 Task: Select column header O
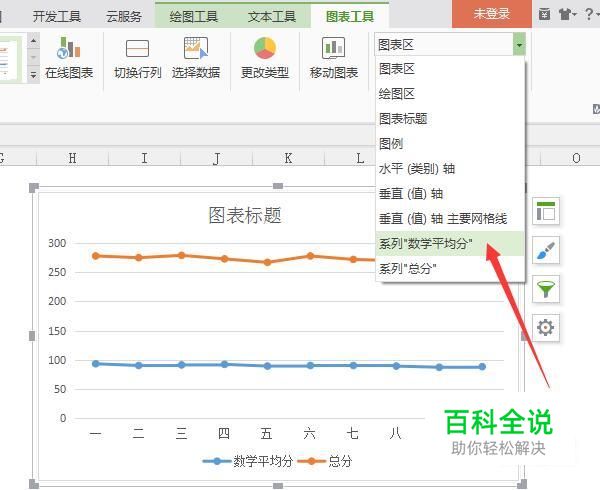576,158
